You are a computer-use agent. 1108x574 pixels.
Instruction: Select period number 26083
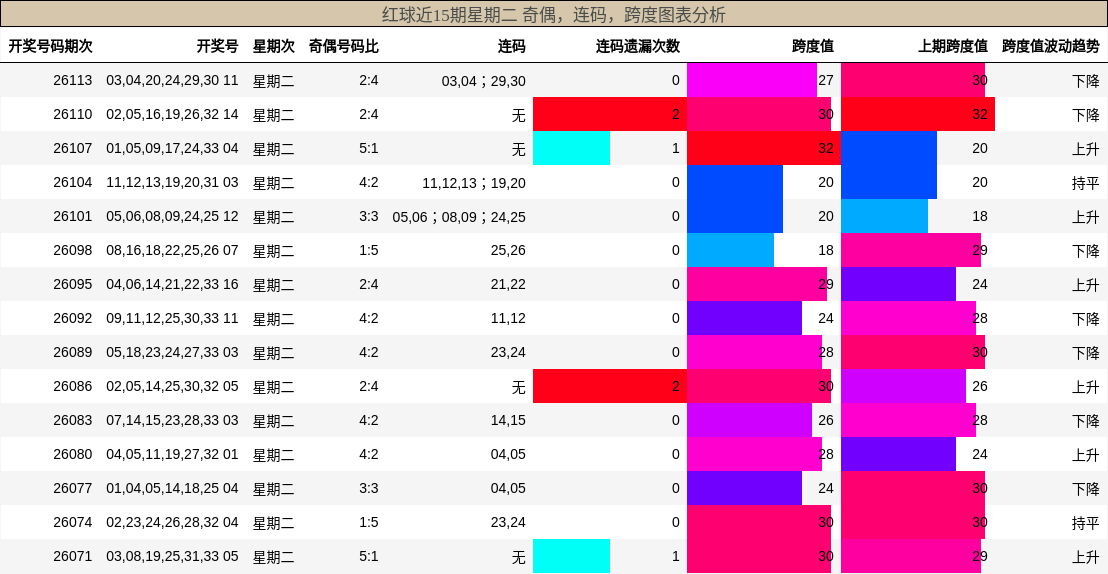point(73,420)
